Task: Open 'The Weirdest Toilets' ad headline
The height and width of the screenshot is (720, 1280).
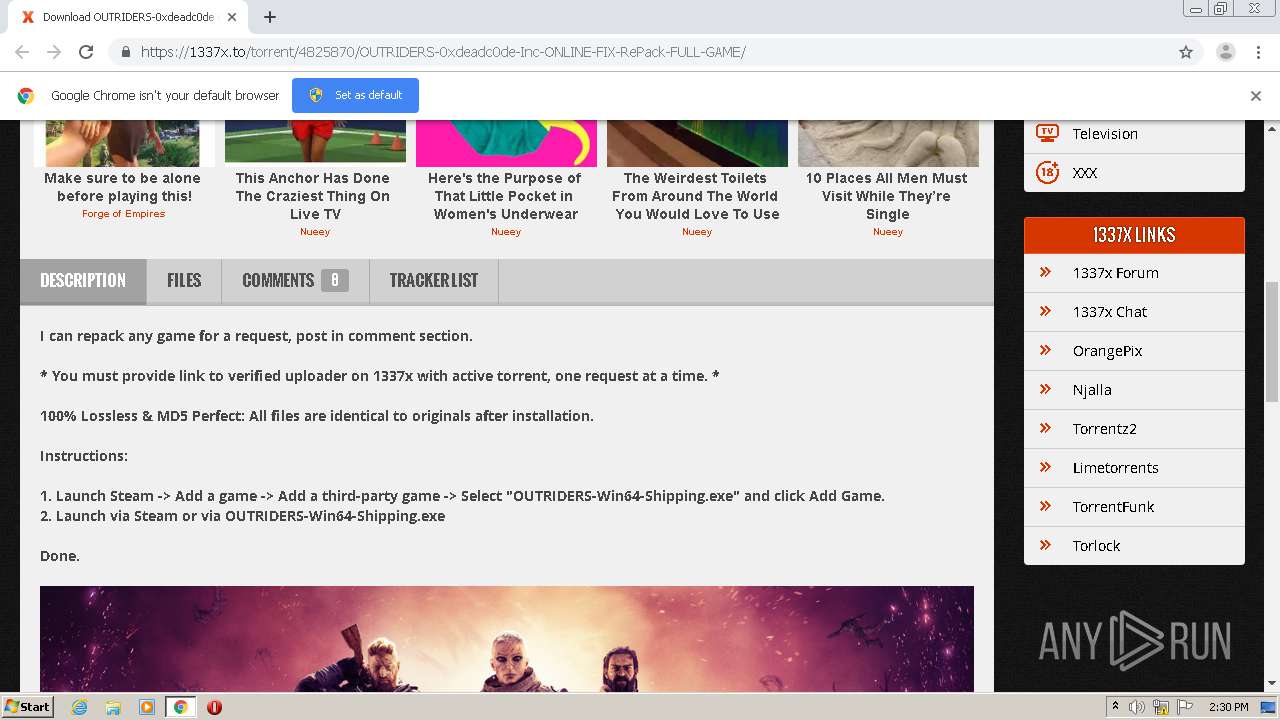Action: click(696, 196)
